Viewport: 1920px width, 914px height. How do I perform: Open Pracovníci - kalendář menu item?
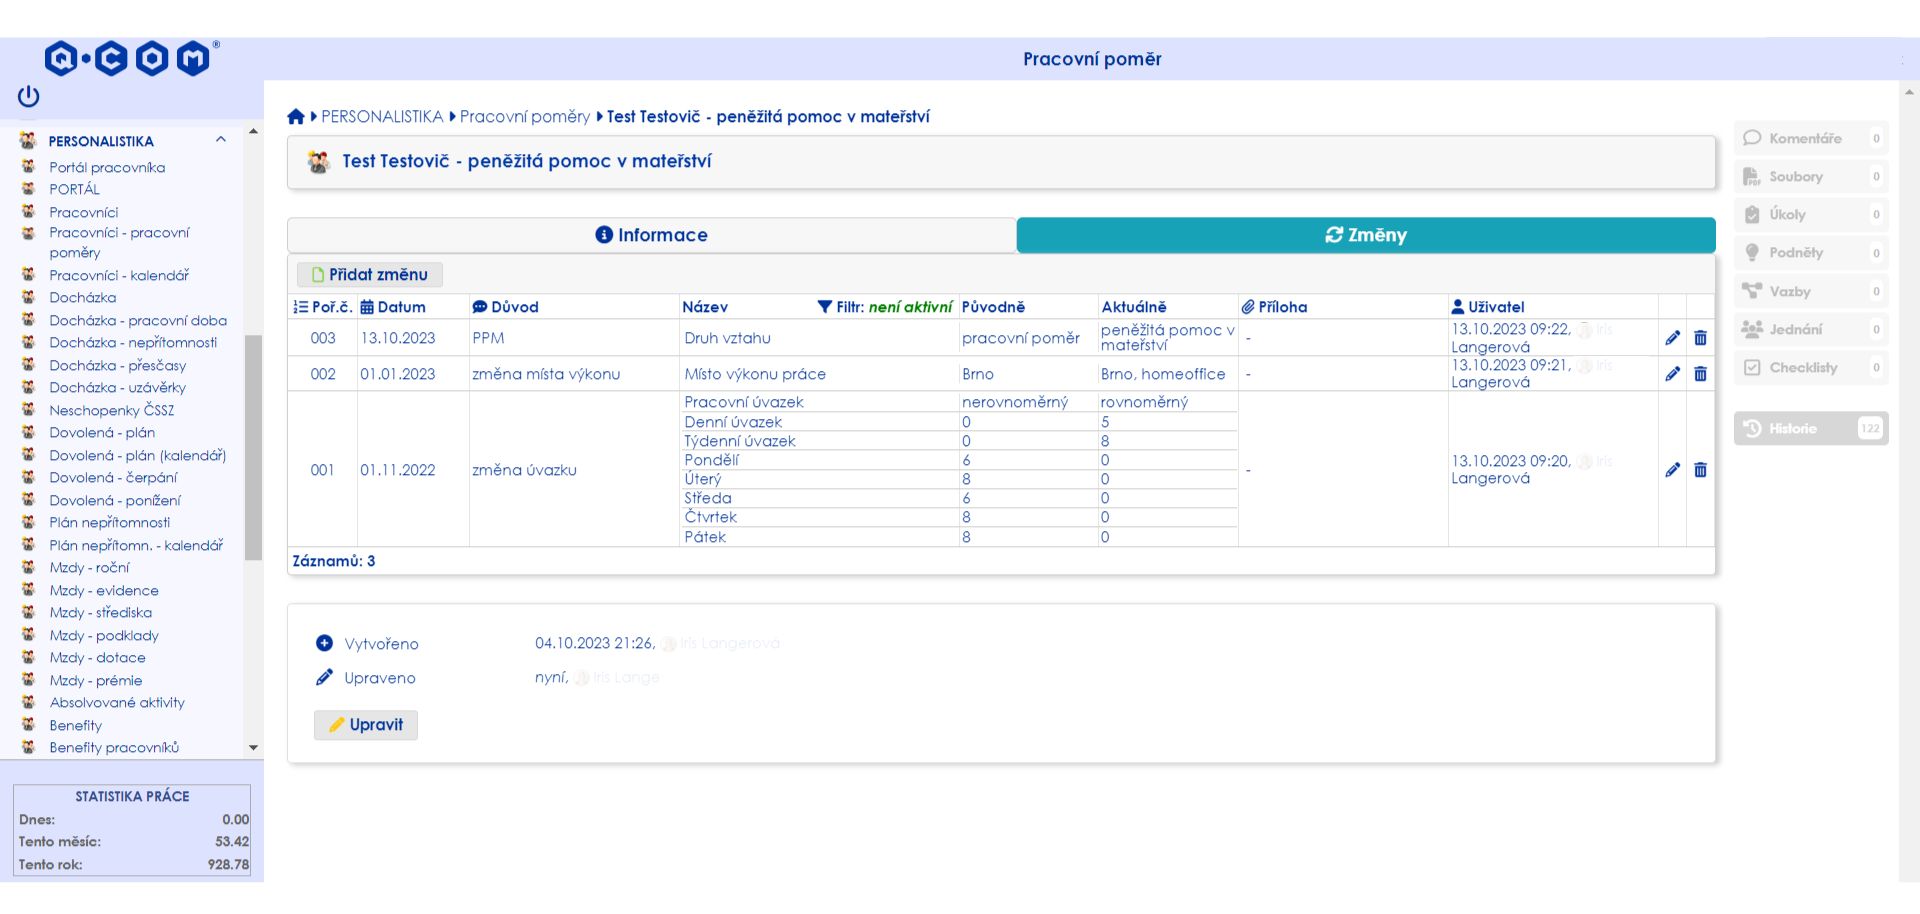click(x=119, y=275)
